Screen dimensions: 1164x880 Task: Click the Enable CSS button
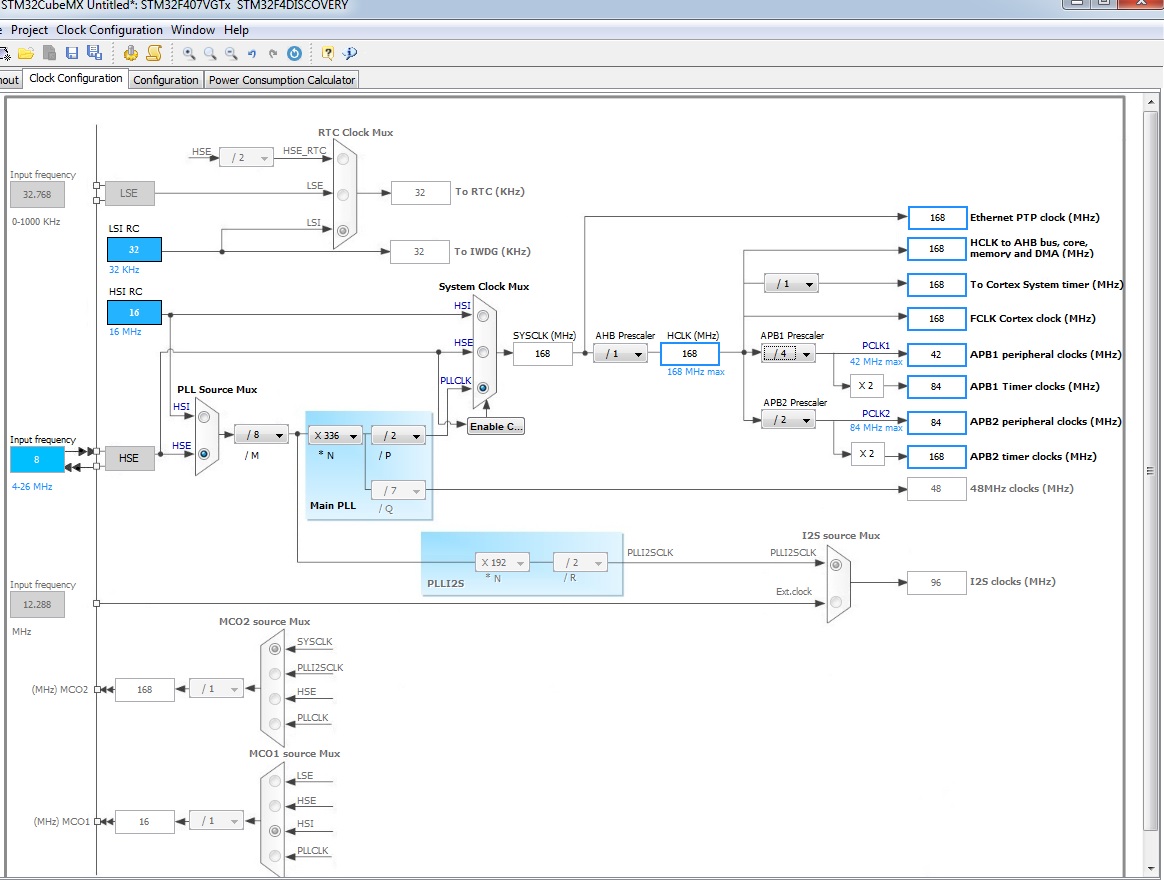[x=496, y=426]
